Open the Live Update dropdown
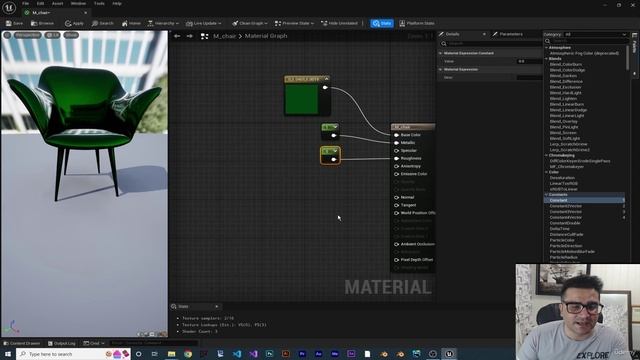 click(x=203, y=23)
